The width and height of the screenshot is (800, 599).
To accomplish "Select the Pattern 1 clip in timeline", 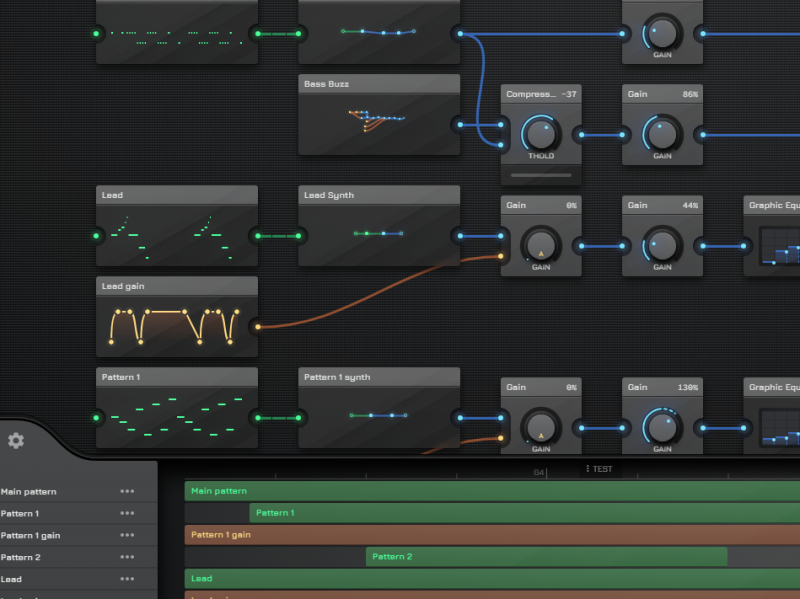I will 524,513.
